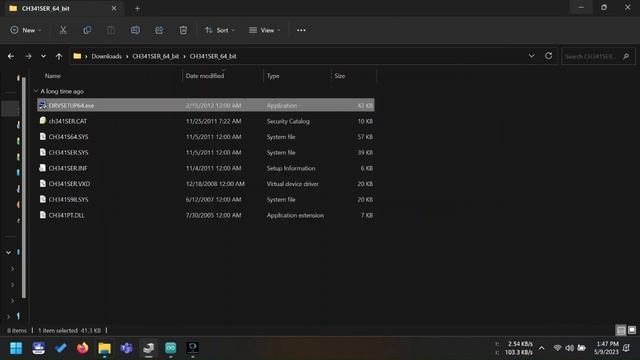Sort by Name column header

tap(53, 76)
